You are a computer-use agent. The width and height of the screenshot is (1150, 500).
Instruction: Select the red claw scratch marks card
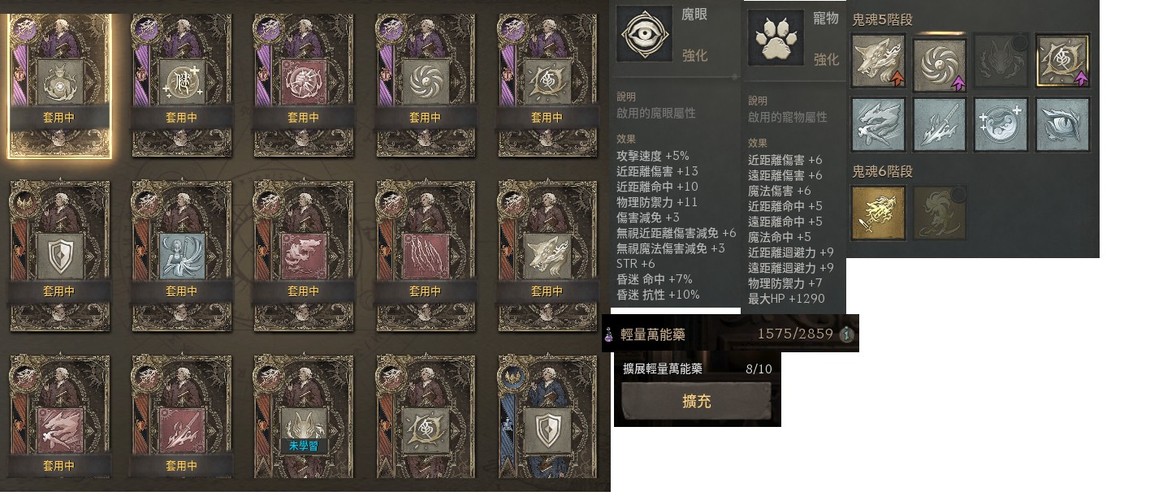pyautogui.click(x=425, y=256)
